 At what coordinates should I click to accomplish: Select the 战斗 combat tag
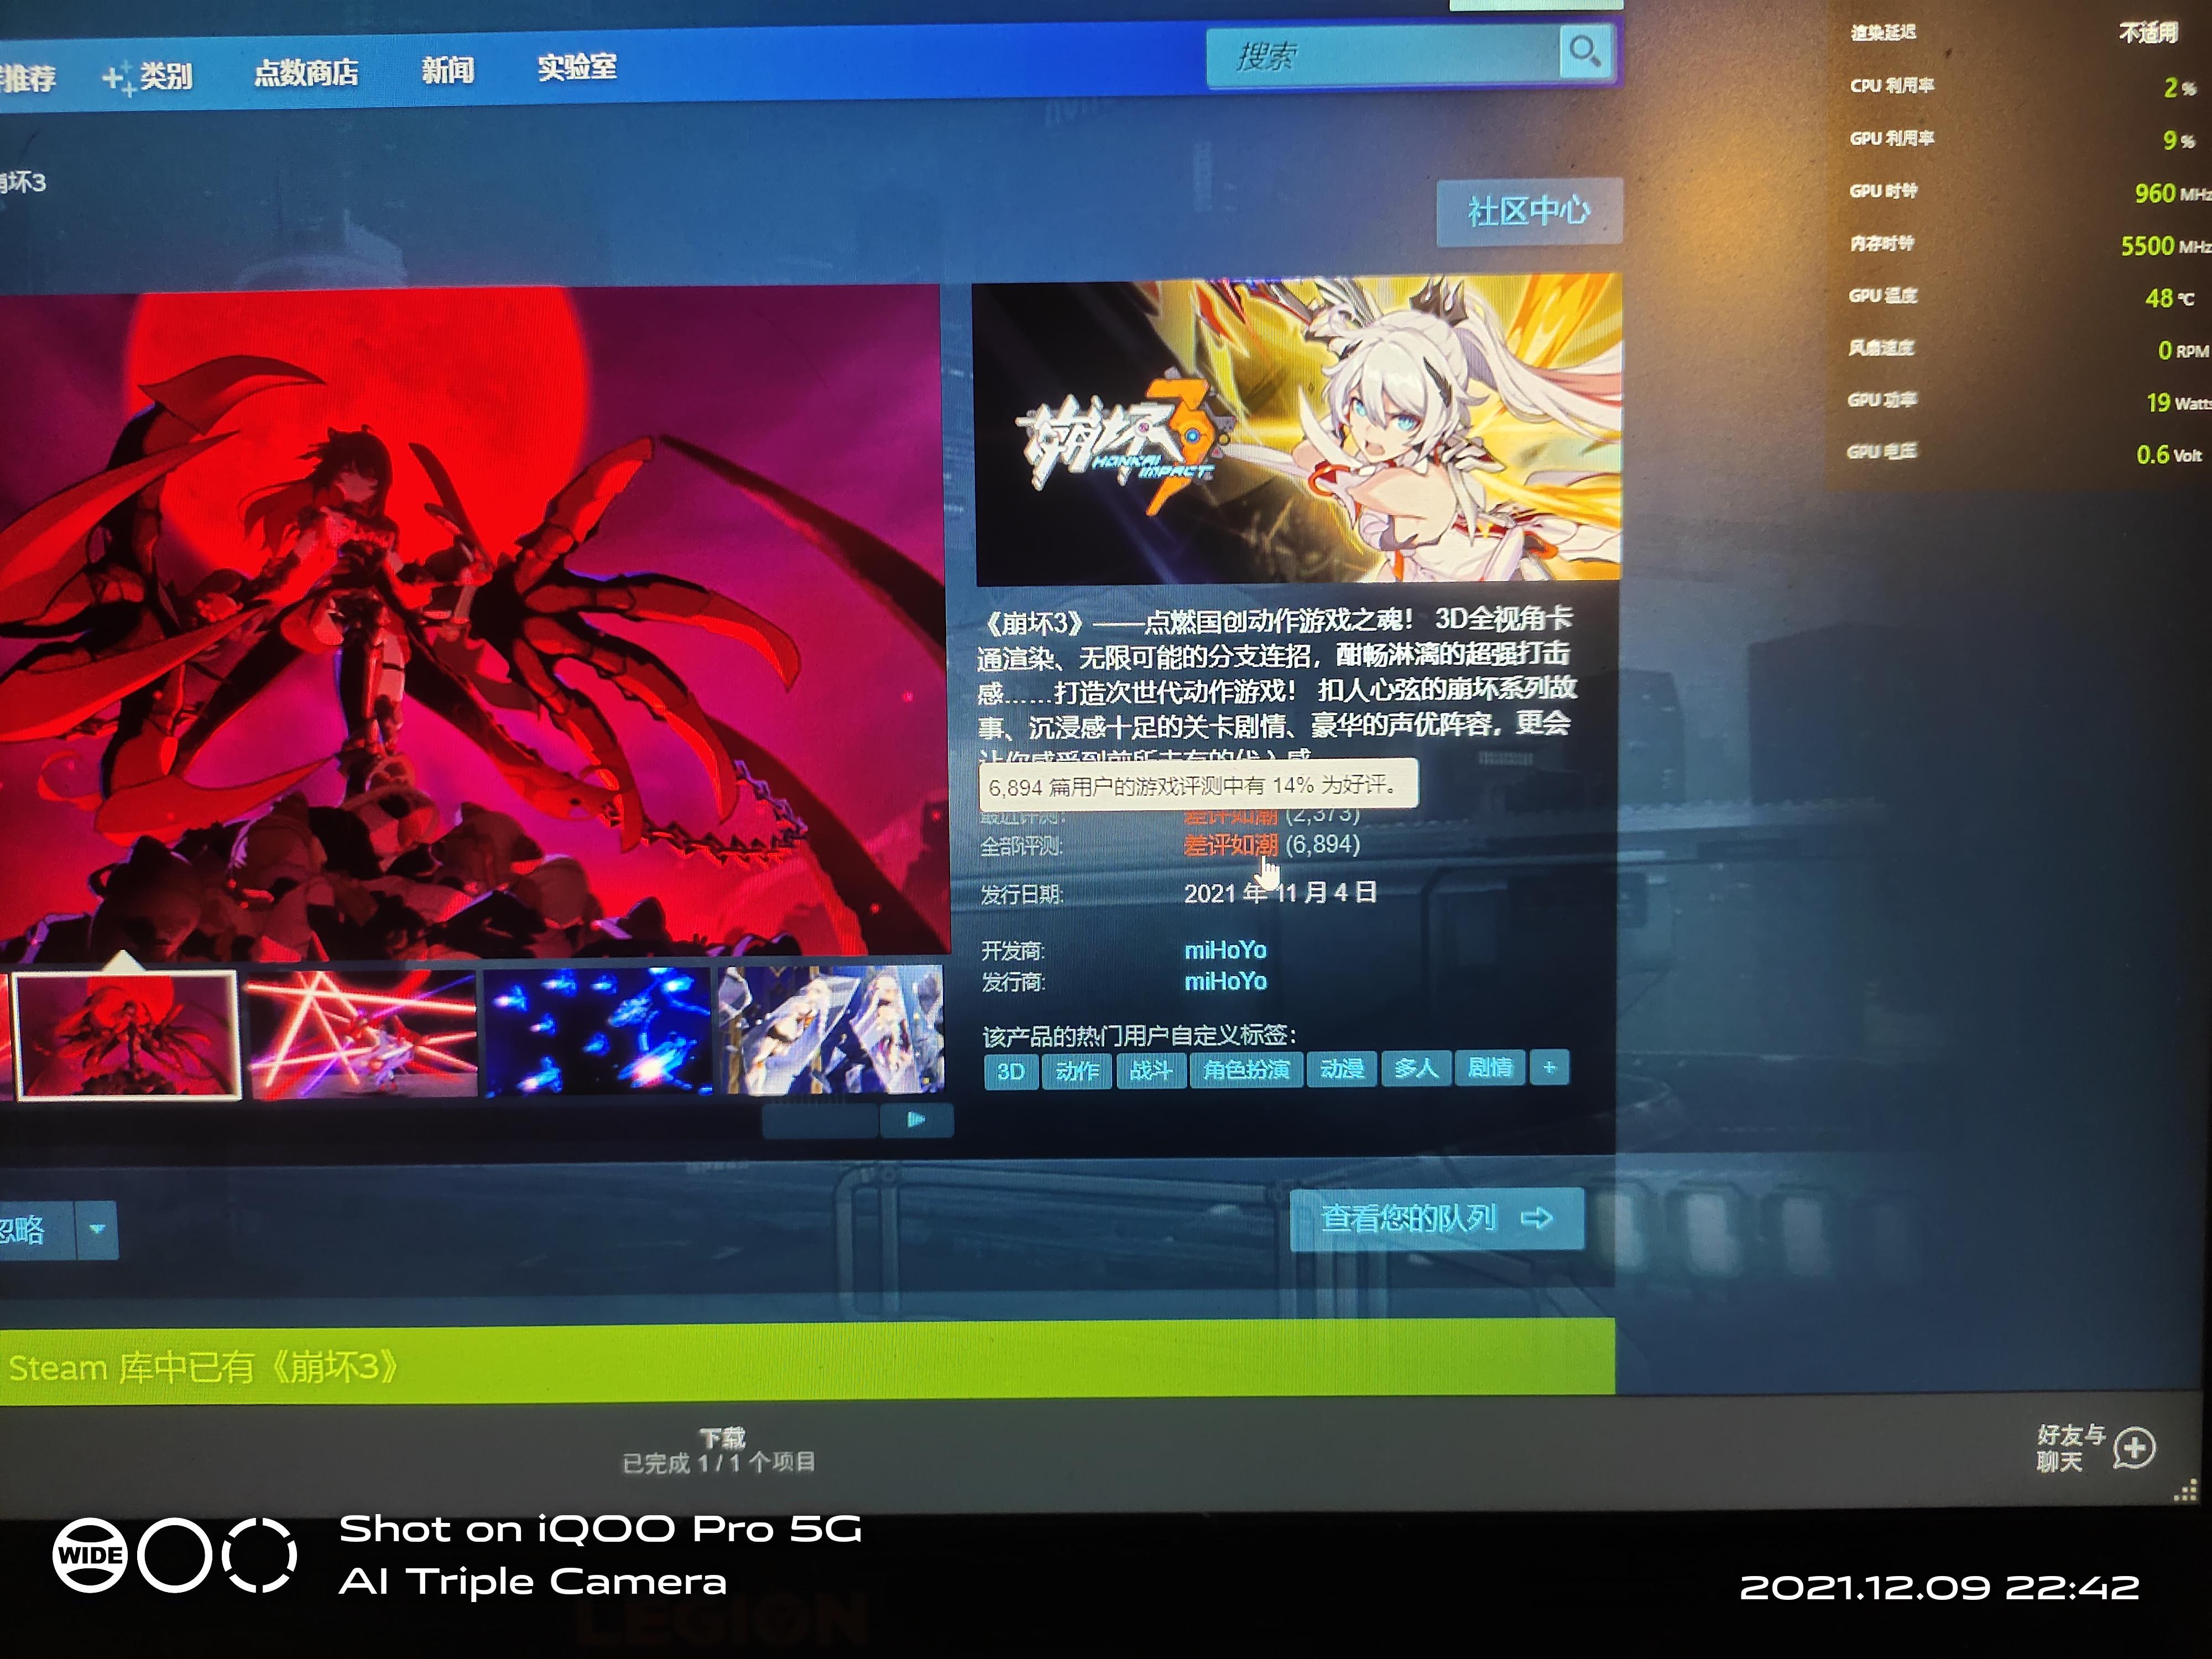coord(1150,1070)
